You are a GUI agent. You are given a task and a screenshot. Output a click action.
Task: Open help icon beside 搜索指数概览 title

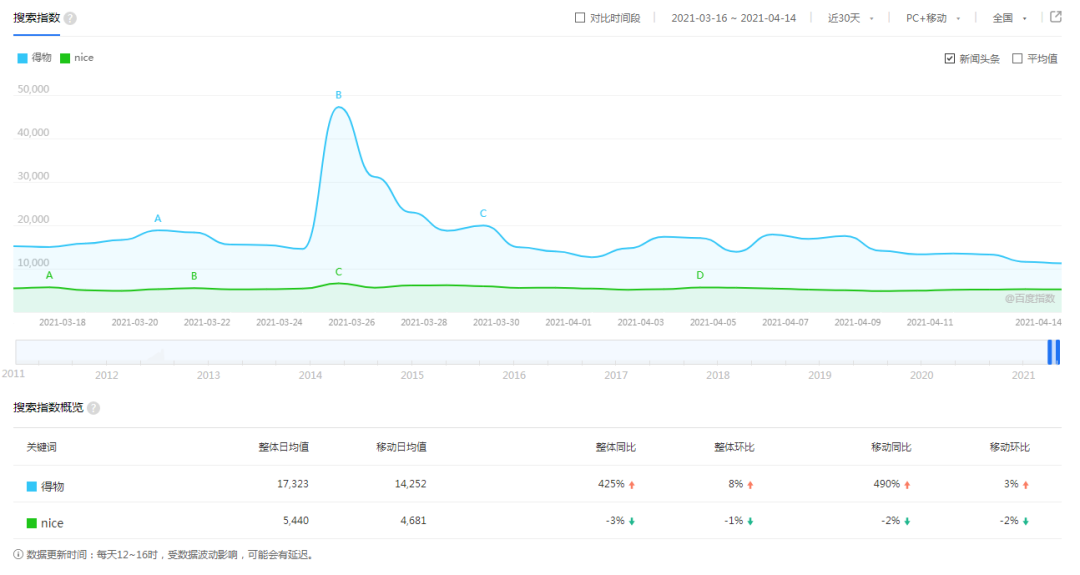click(x=94, y=408)
